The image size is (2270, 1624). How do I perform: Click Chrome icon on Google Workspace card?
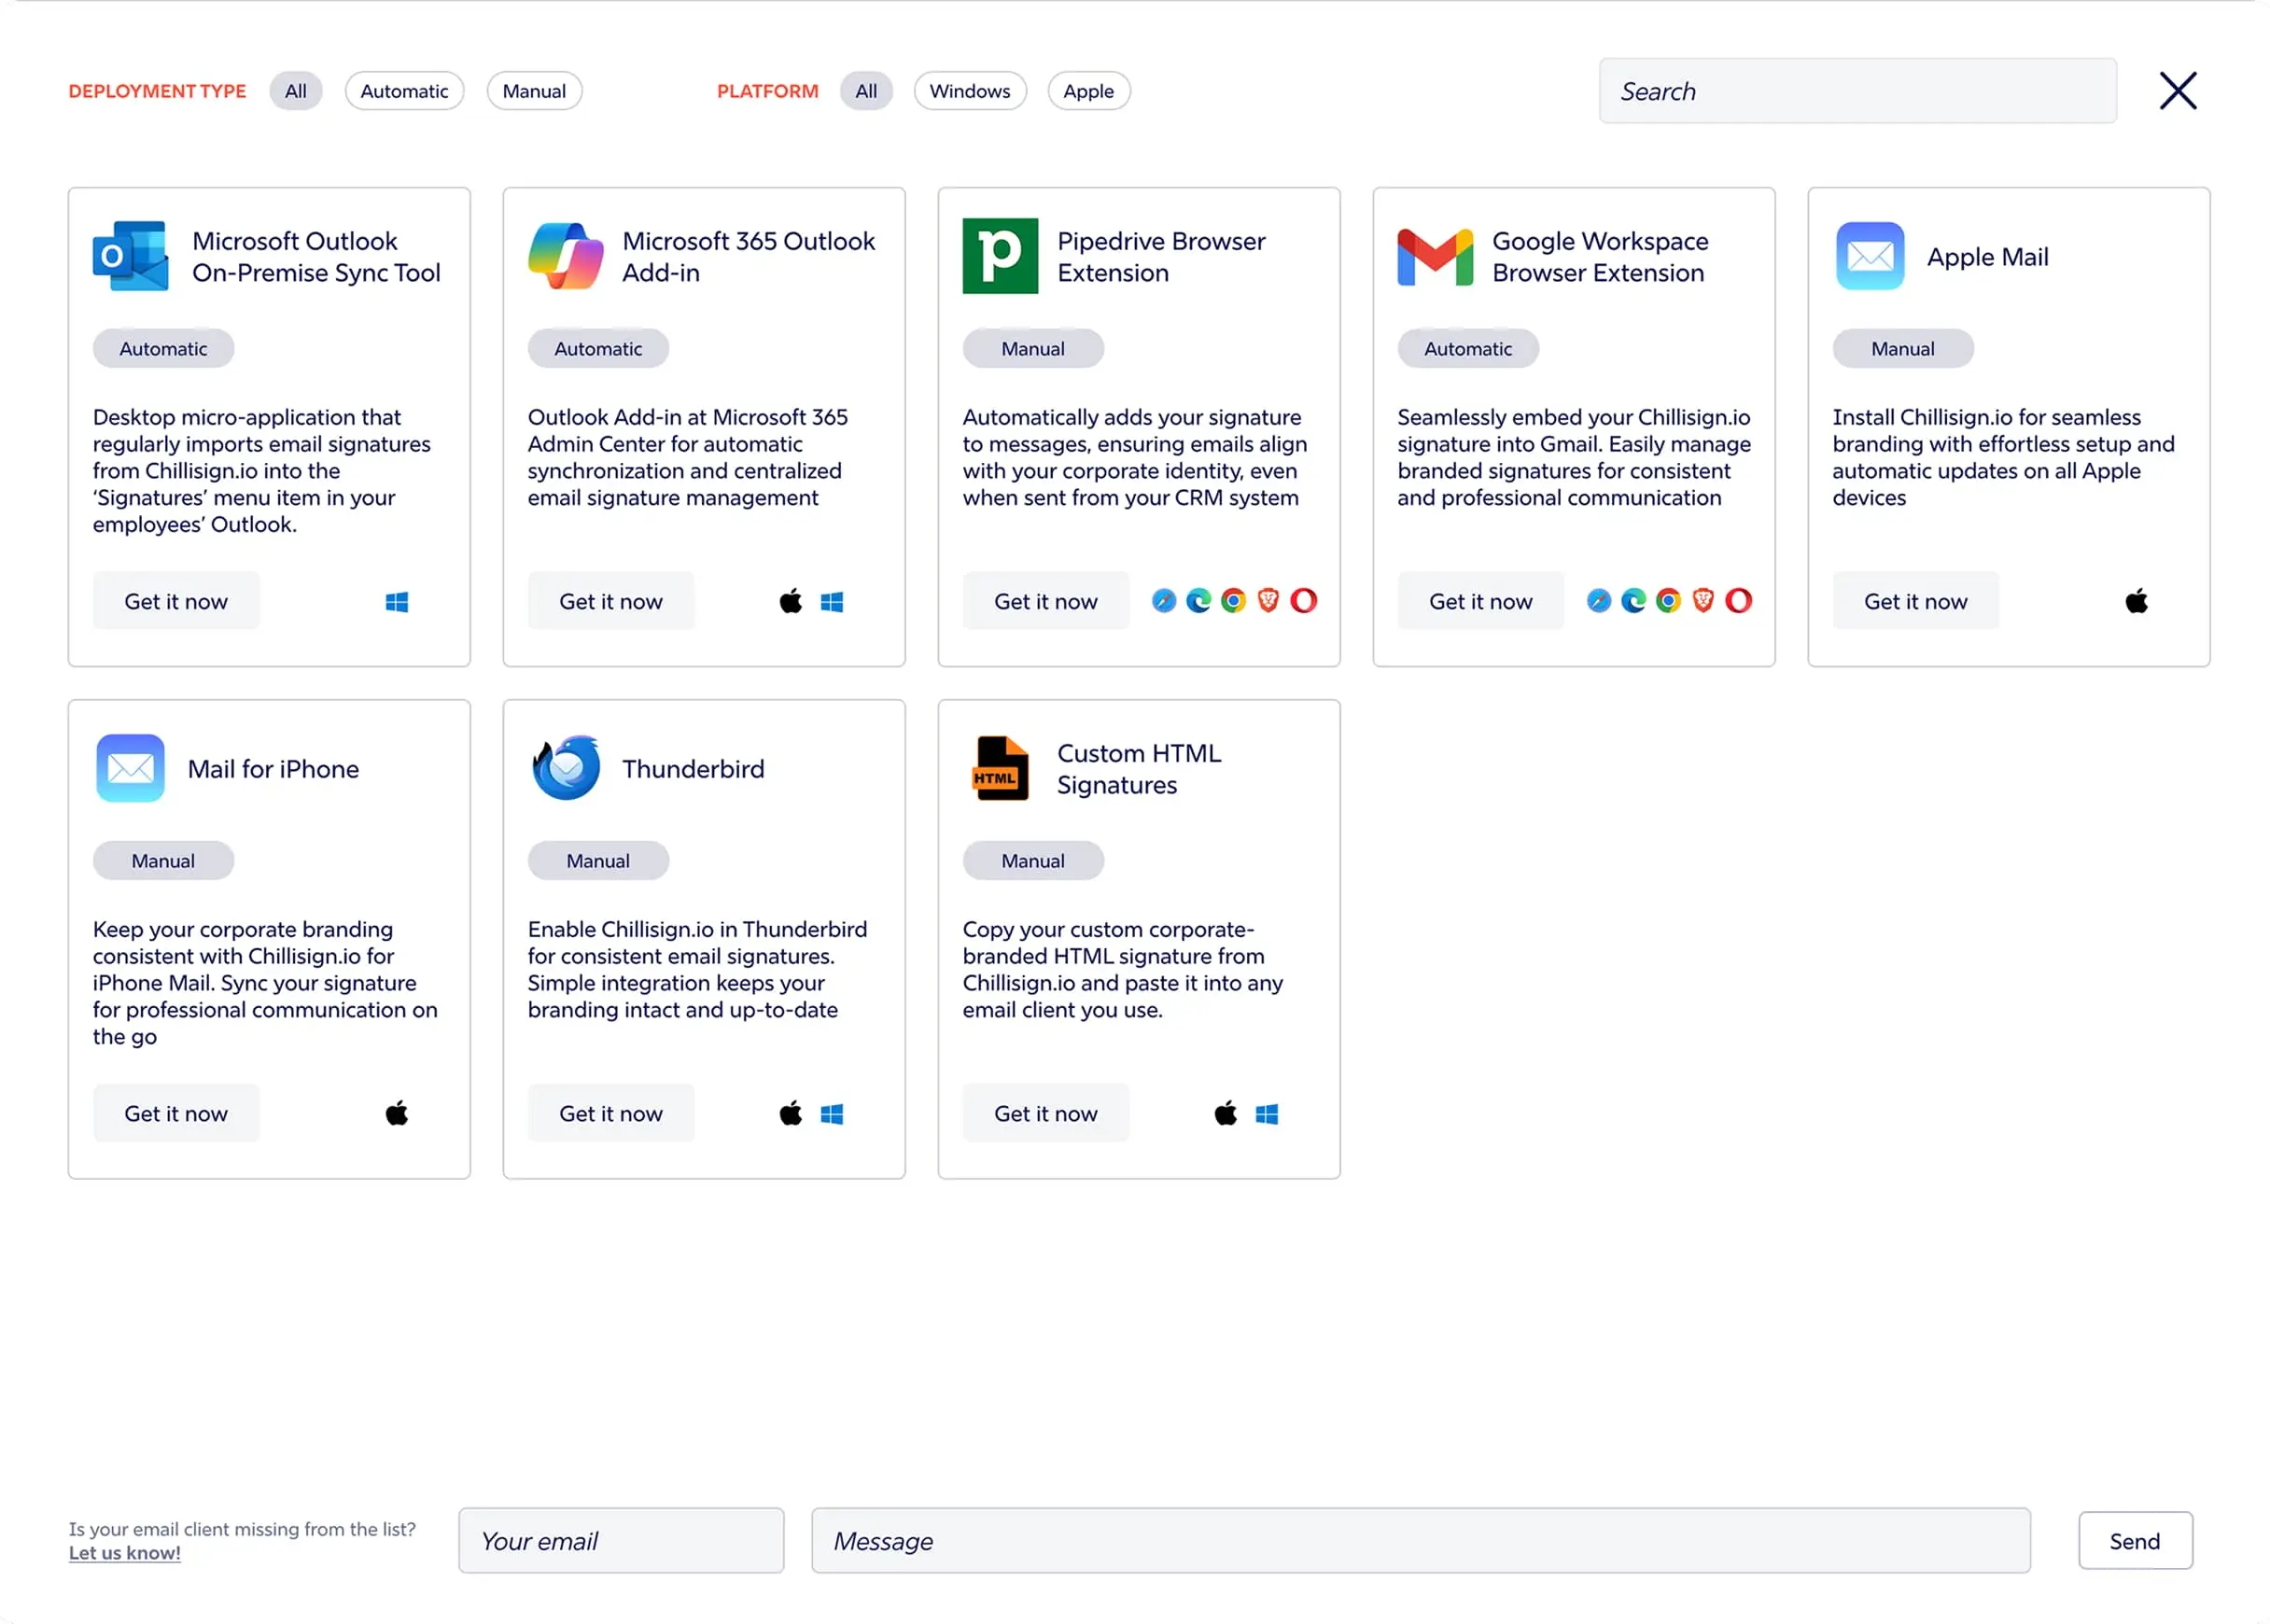pyautogui.click(x=1668, y=600)
